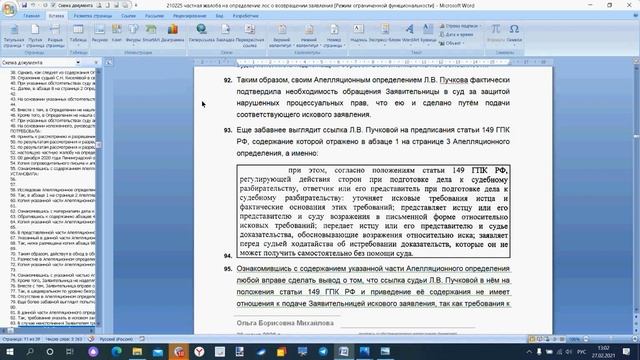Image resolution: width=640 pixels, height=360 pixels.
Task: Open Word Help icon on ribbon
Action: coord(636,16)
